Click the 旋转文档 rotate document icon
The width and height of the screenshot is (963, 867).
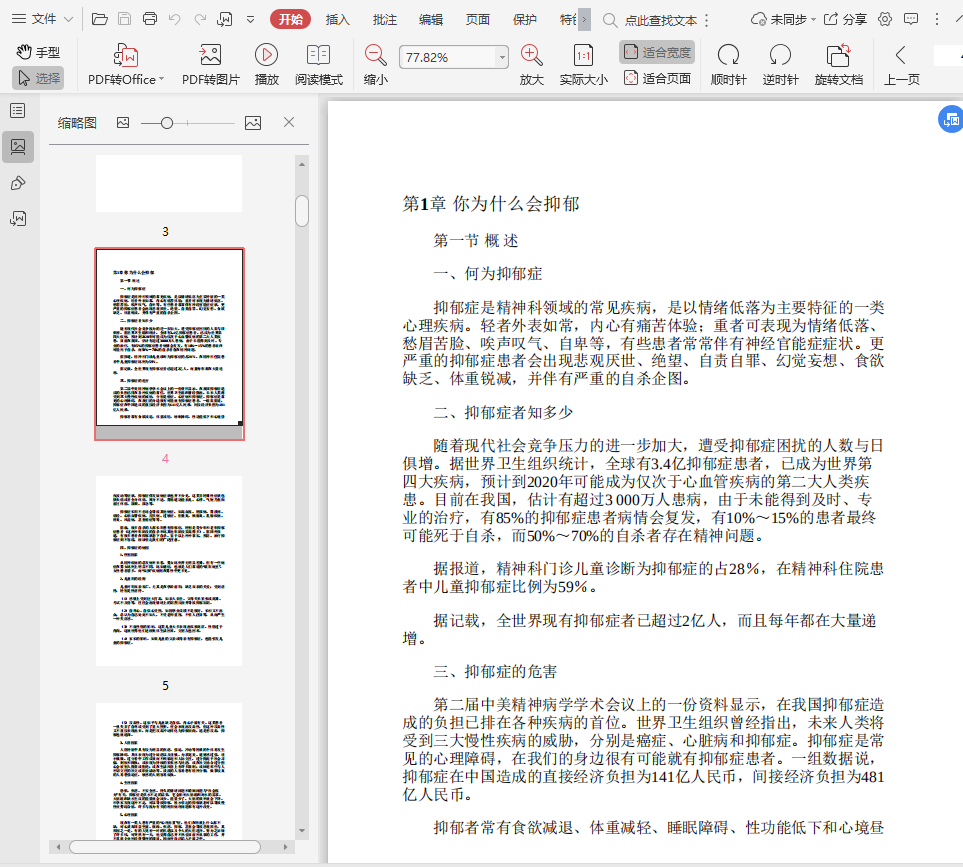coord(838,56)
